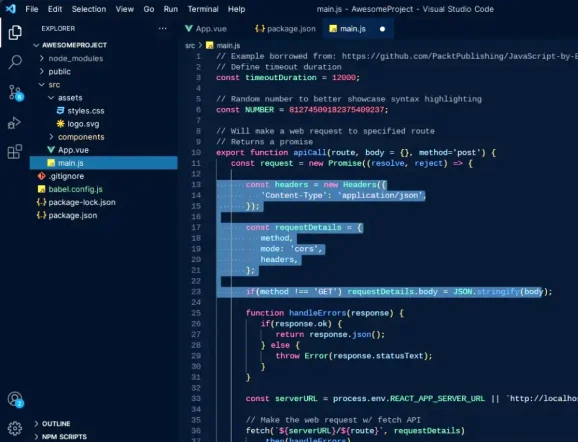Click the serverURL constant on line 33
Viewport: 578px width, 442px height.
click(x=296, y=399)
